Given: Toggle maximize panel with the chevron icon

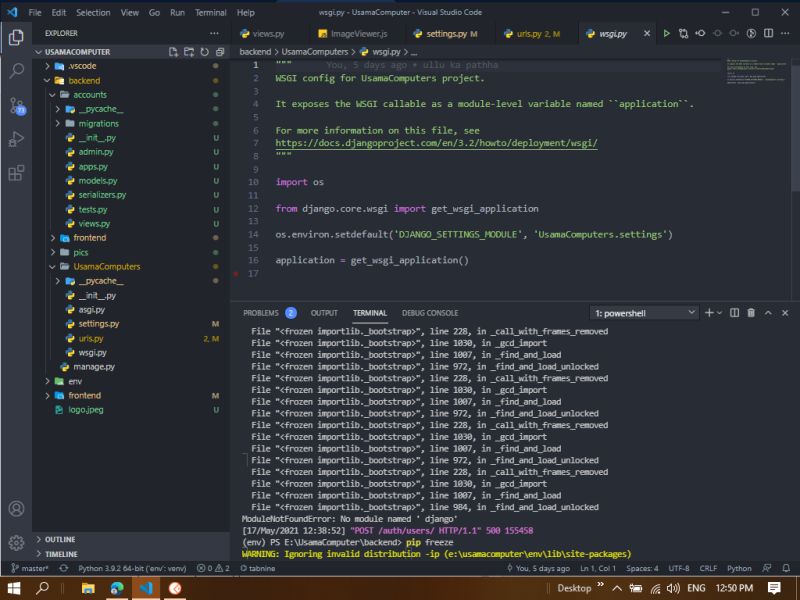Looking at the screenshot, I should point(769,312).
